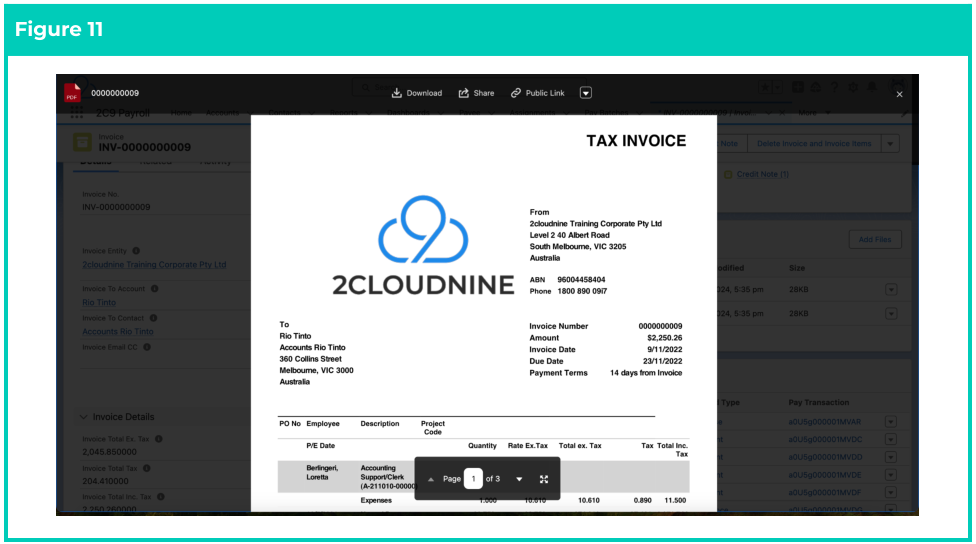The width and height of the screenshot is (976, 544).
Task: Open the more actions dropdown beside Public Link
Action: coord(586,93)
